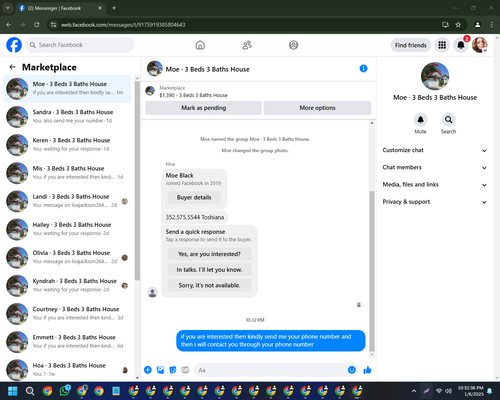Open more actions plus icon in composer

pos(148,370)
